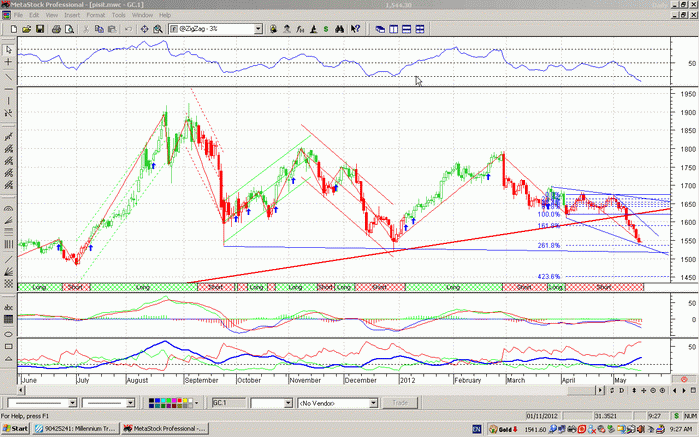Click the Windows Start button
The height and width of the screenshot is (437, 699).
point(16,428)
